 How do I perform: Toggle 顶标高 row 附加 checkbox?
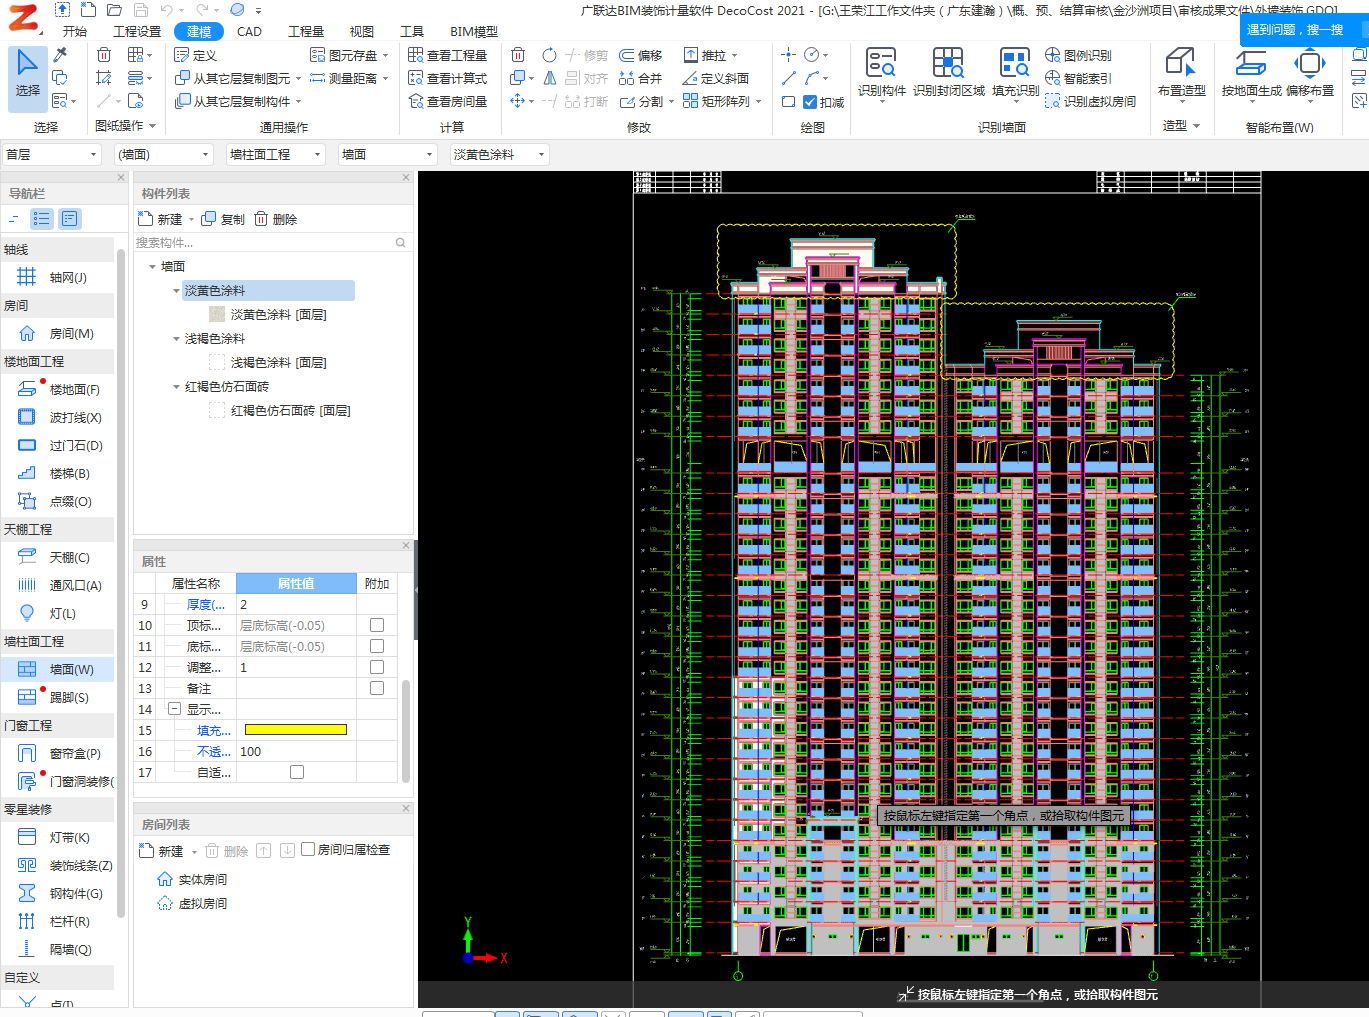pos(377,625)
